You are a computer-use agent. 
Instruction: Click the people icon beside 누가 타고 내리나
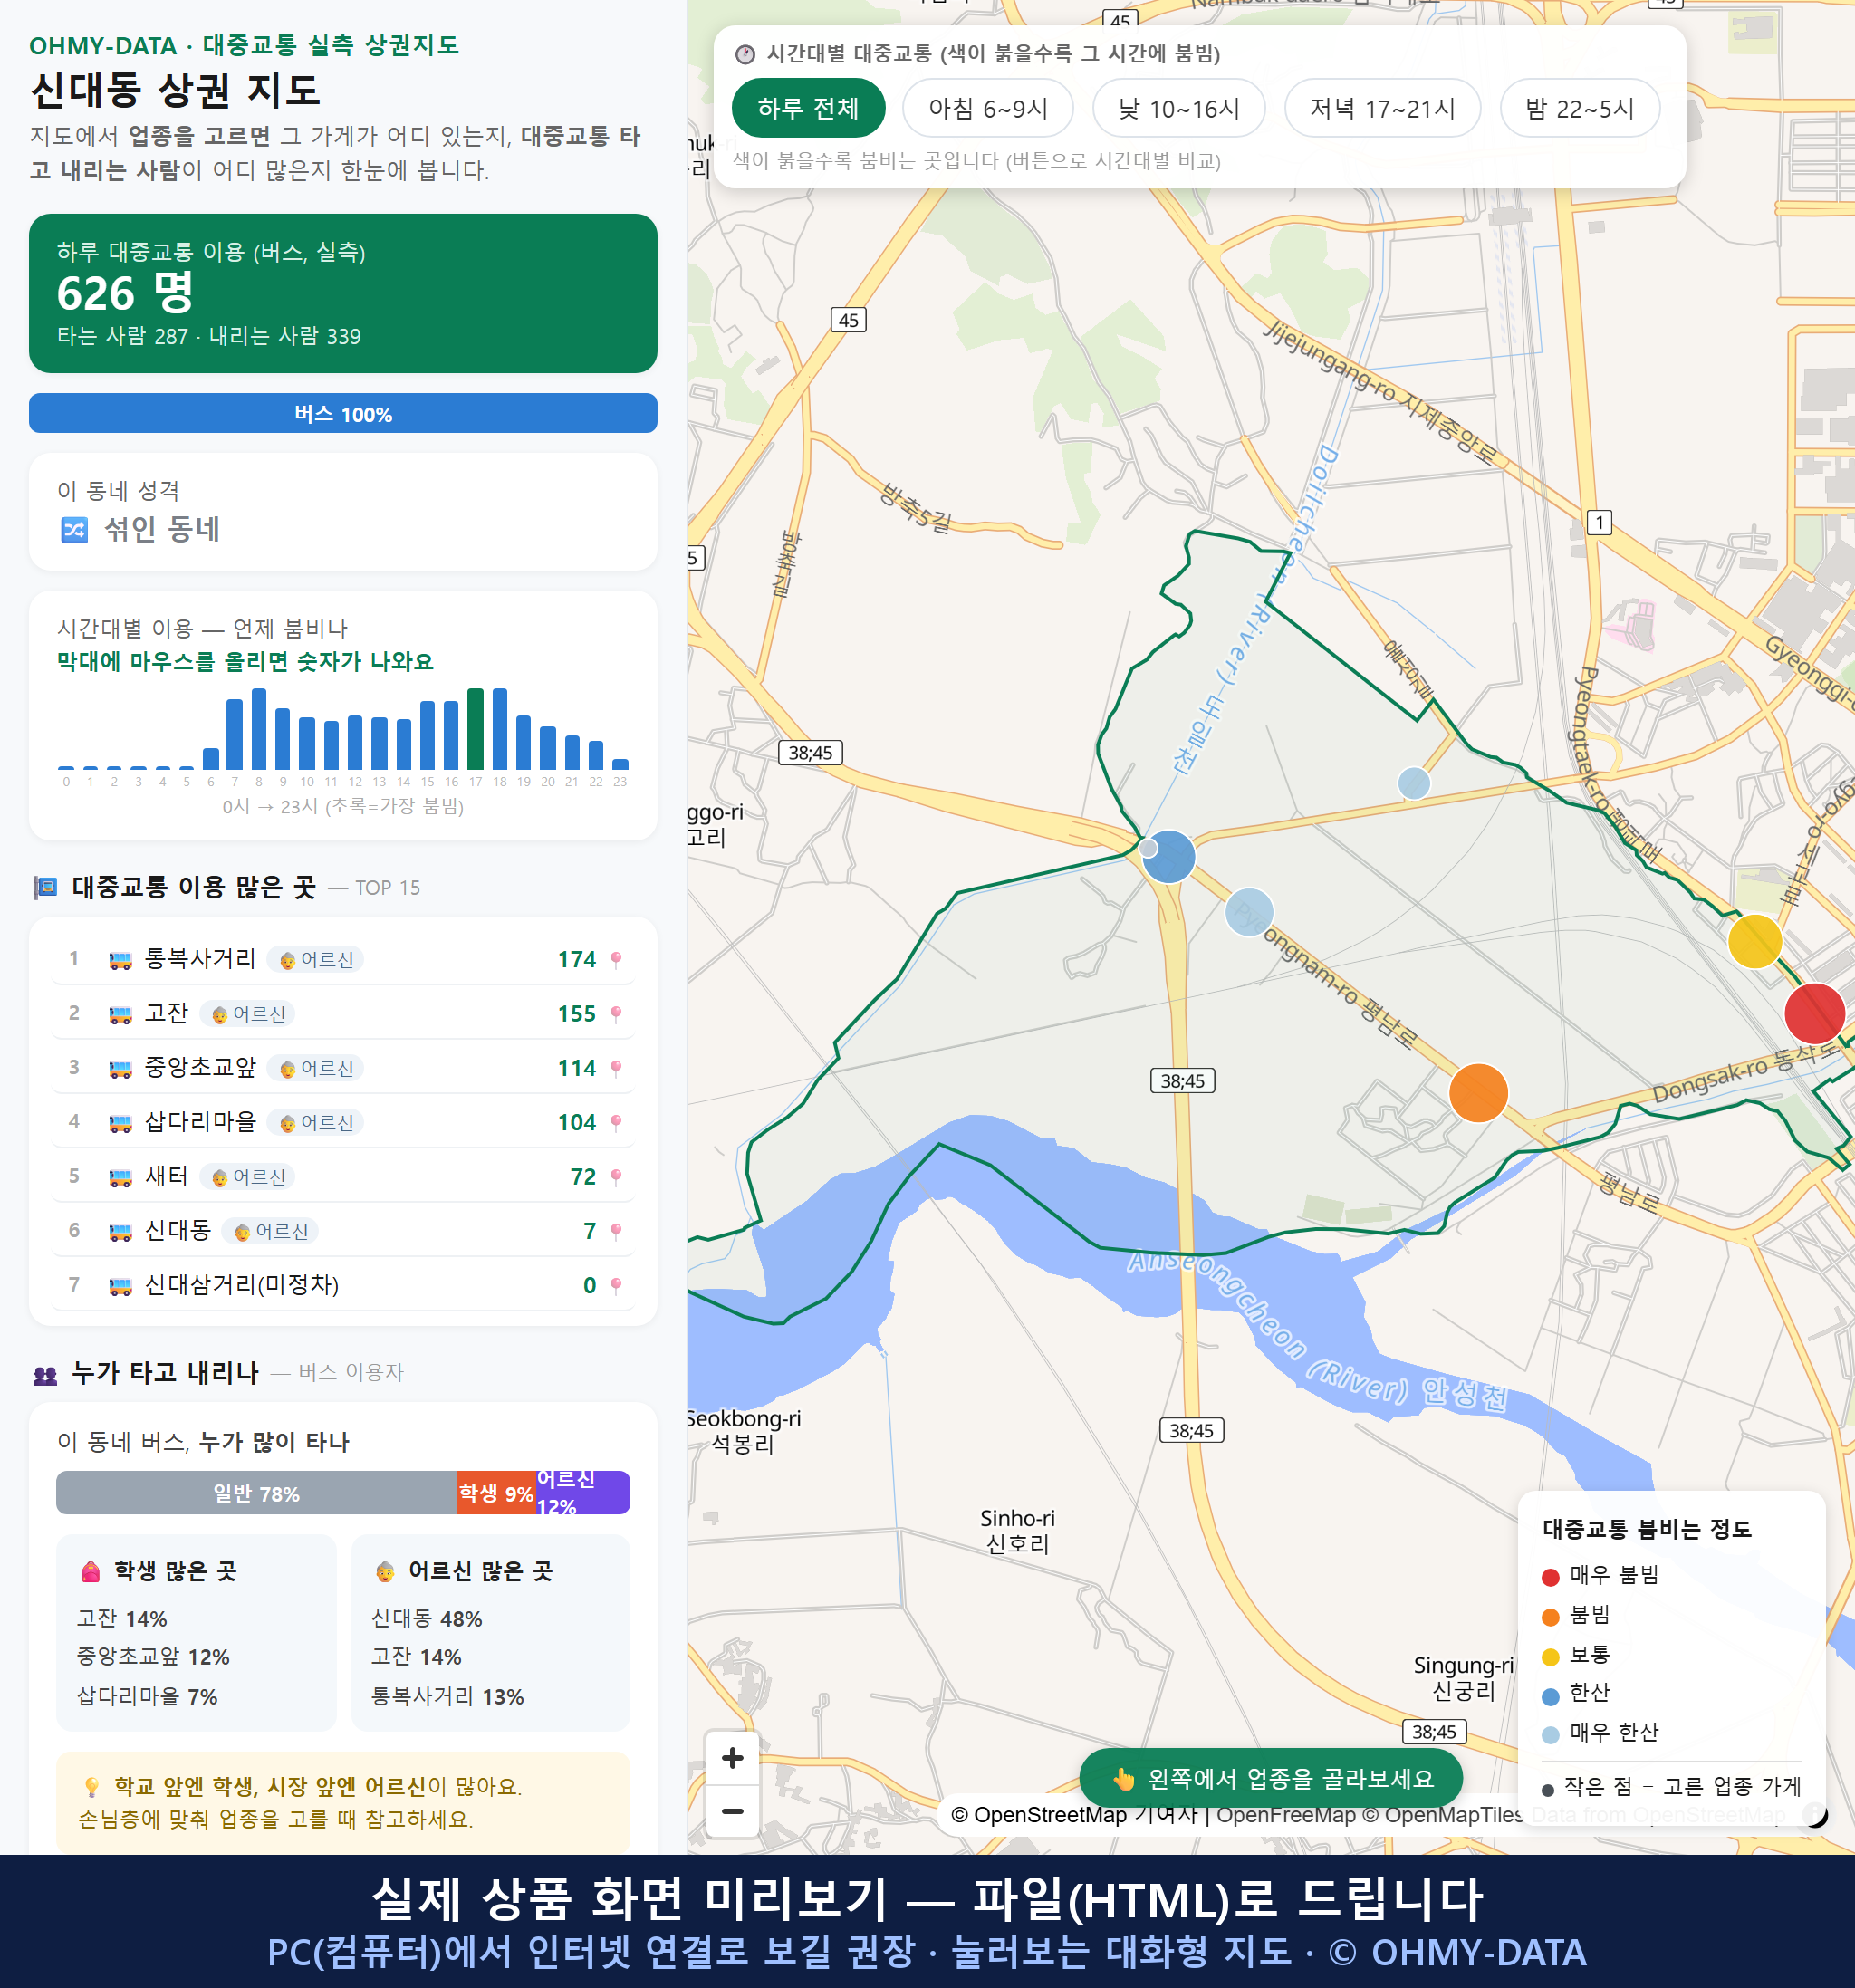[45, 1375]
